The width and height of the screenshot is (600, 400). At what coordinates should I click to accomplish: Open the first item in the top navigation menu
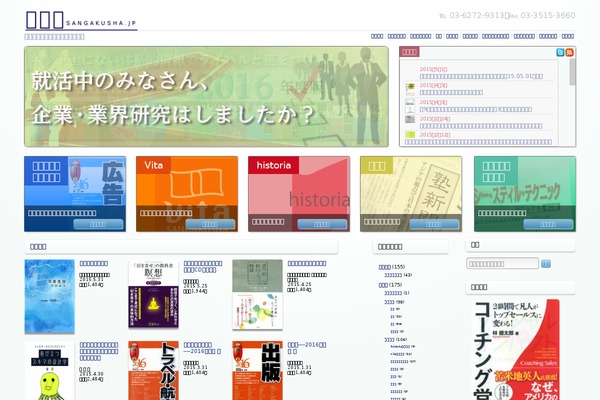pos(377,36)
